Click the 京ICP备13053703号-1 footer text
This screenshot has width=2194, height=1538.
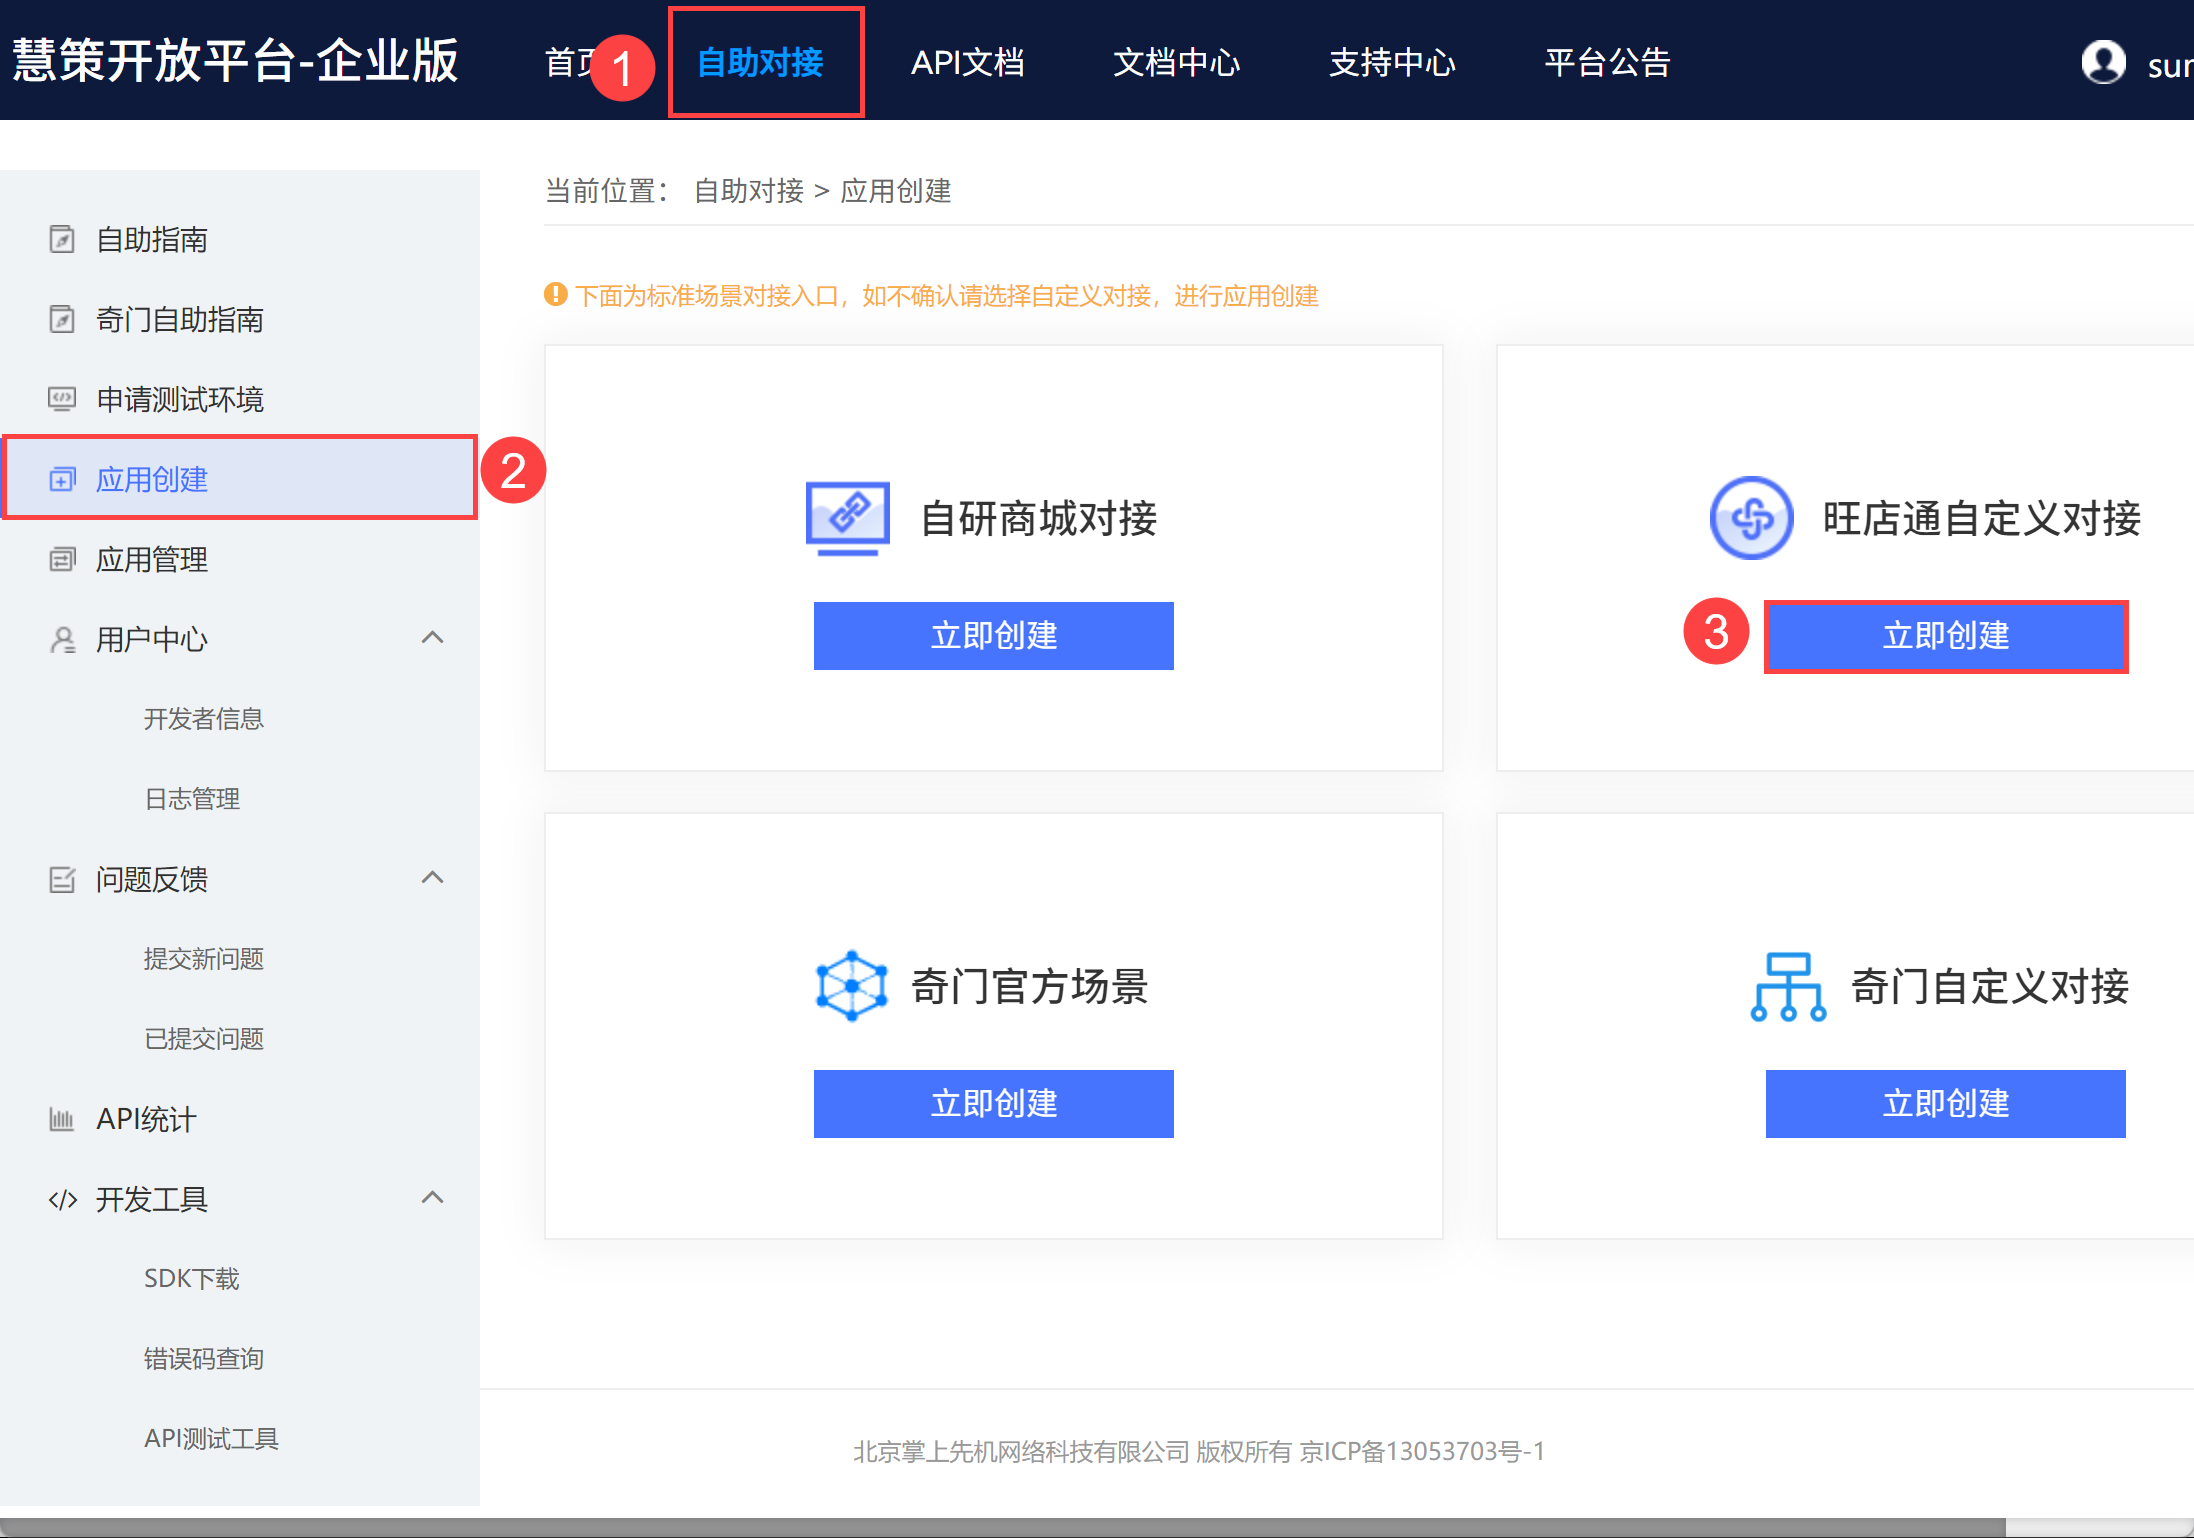pos(1422,1451)
